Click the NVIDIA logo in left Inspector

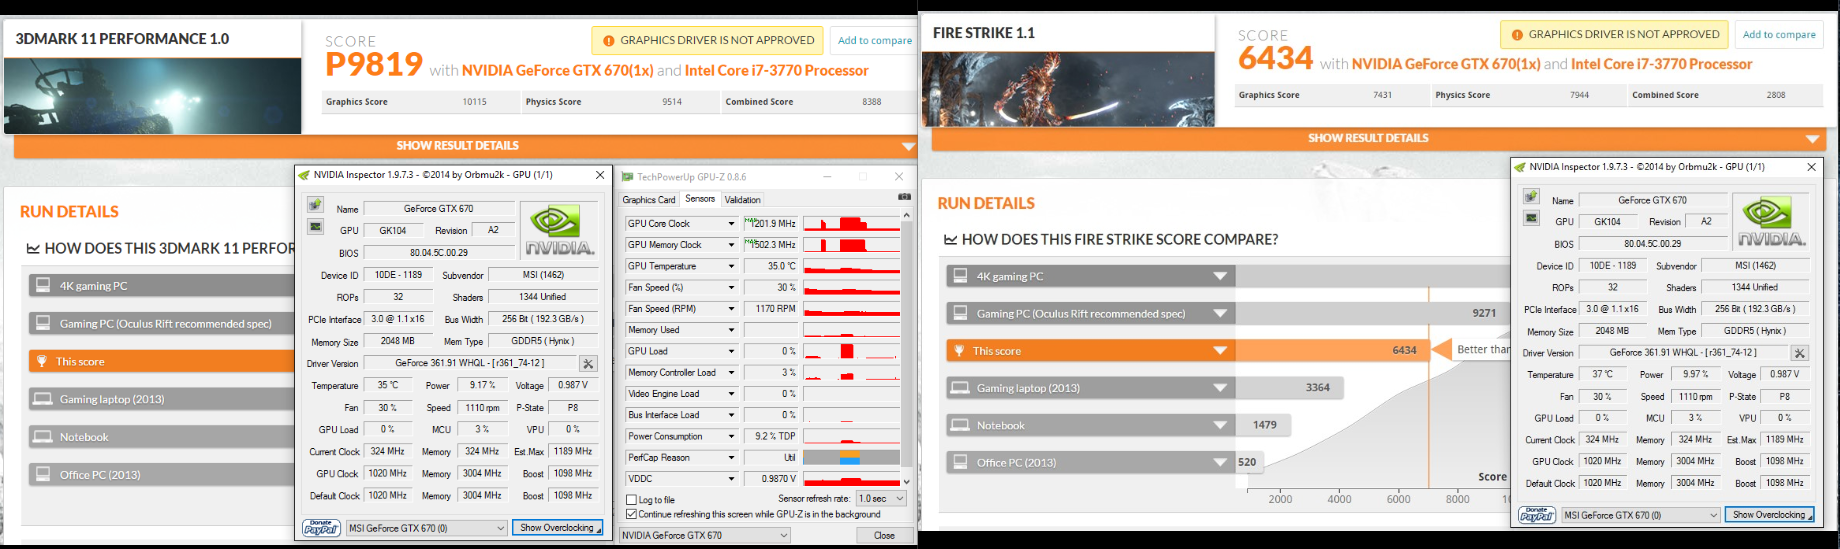[559, 231]
